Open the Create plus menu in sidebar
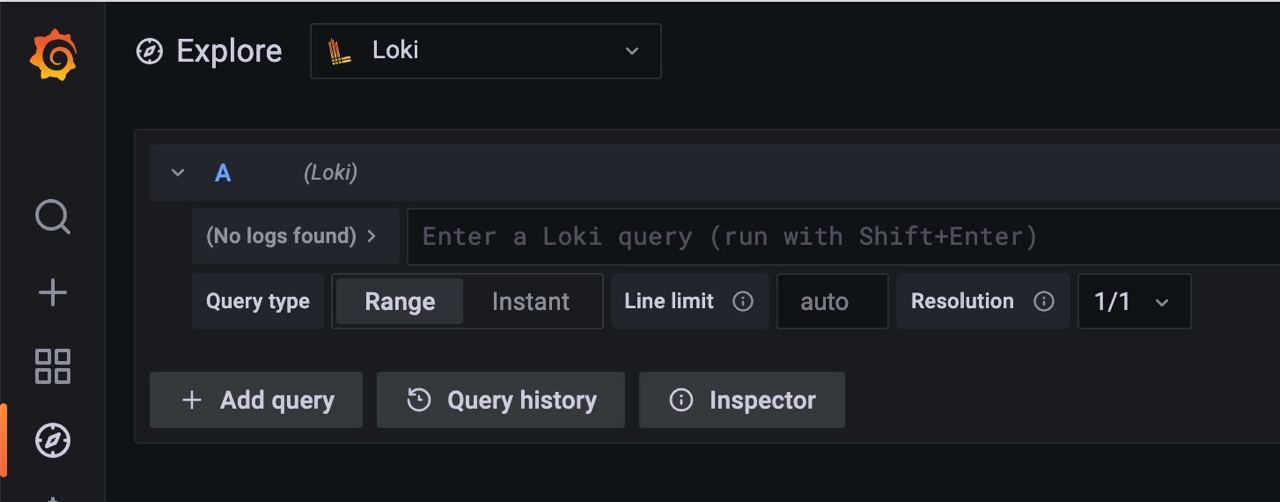1280x502 pixels. pos(52,292)
